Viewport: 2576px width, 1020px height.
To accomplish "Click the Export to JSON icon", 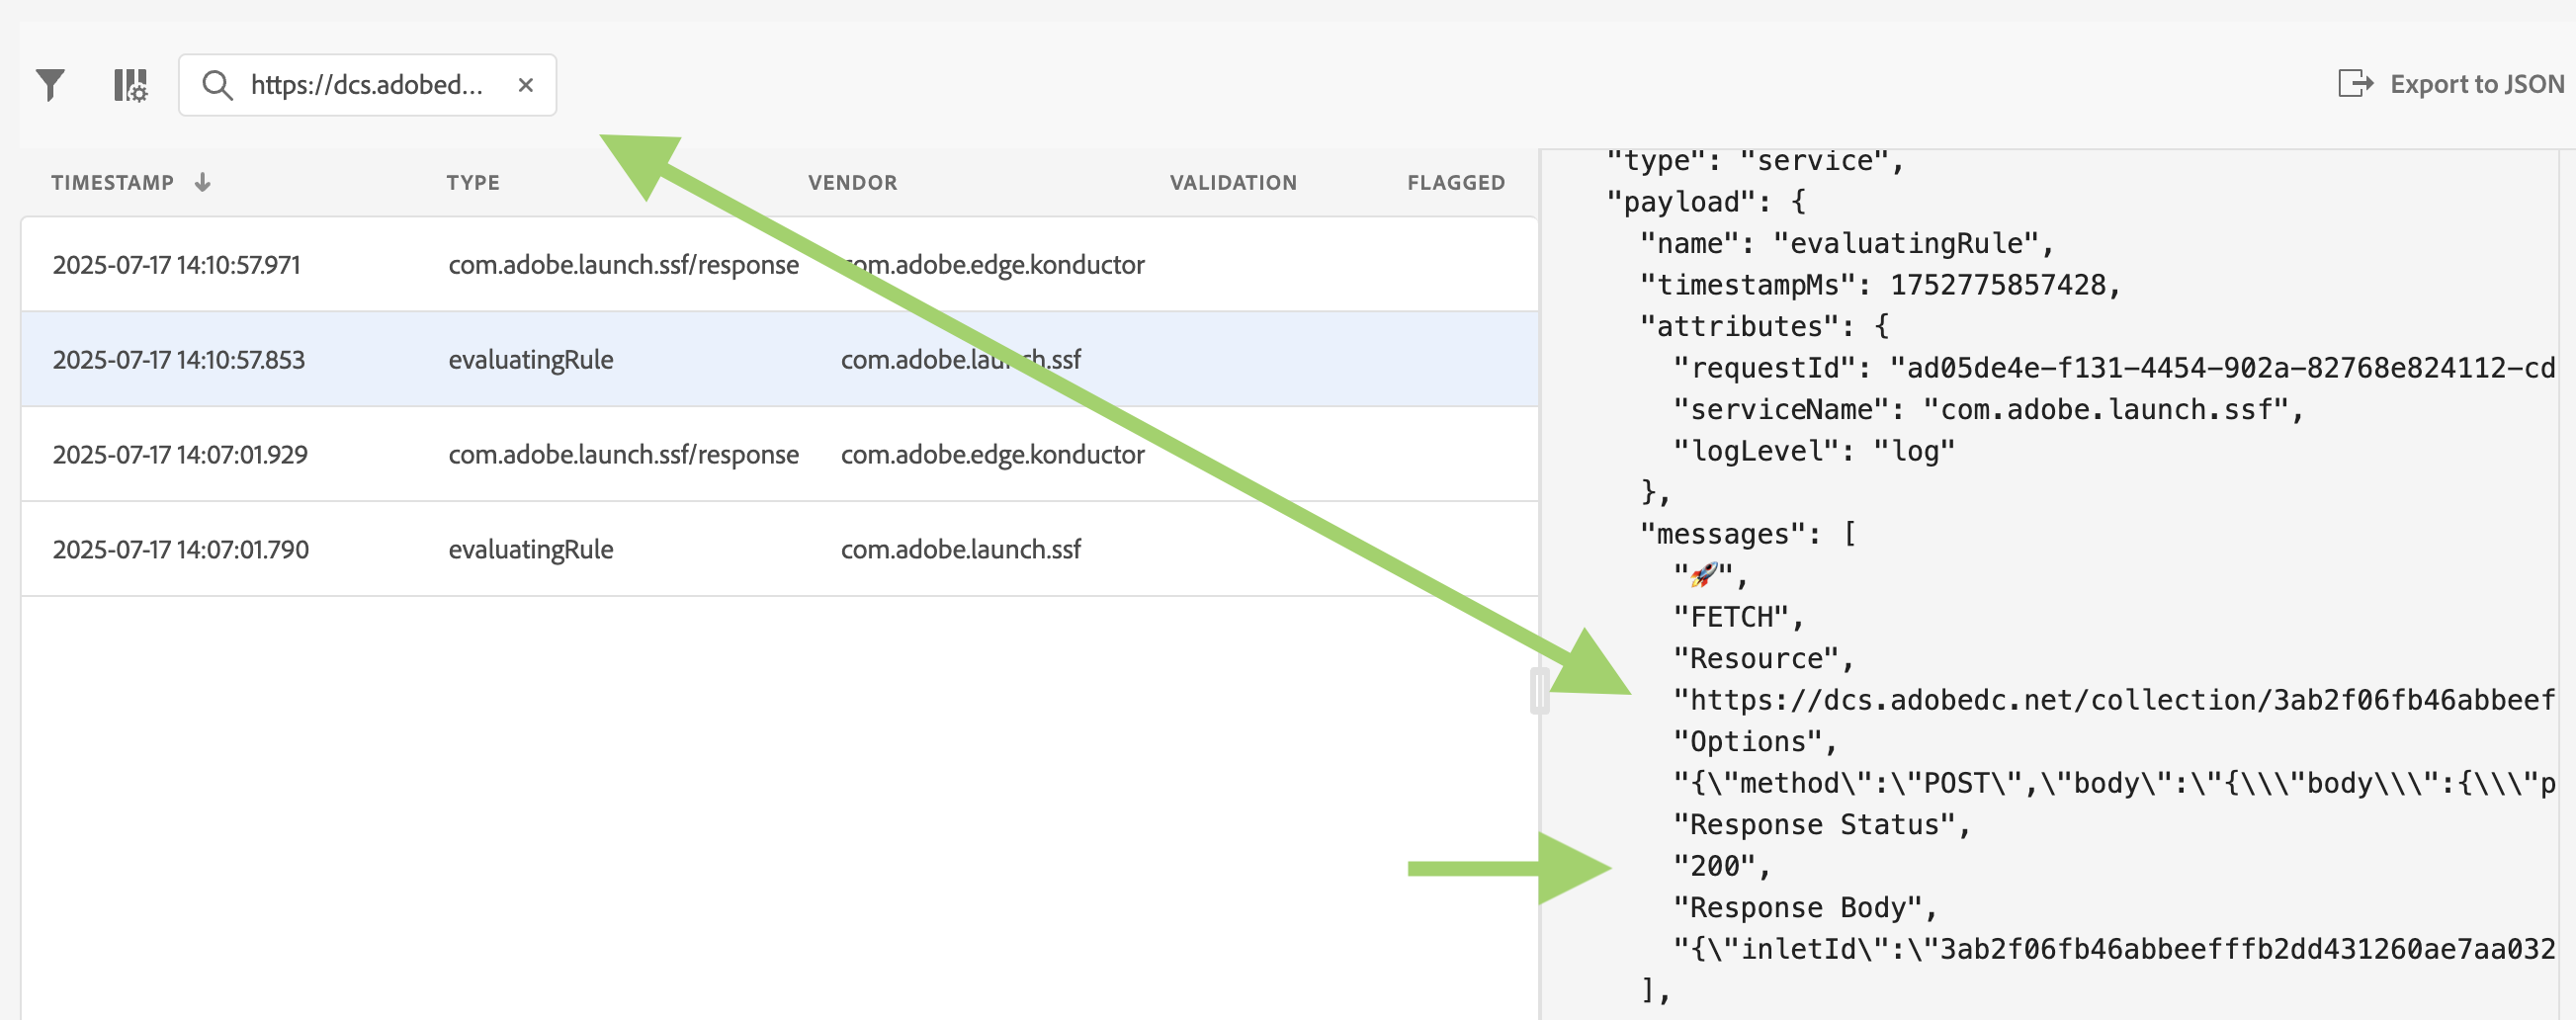I will point(2355,83).
